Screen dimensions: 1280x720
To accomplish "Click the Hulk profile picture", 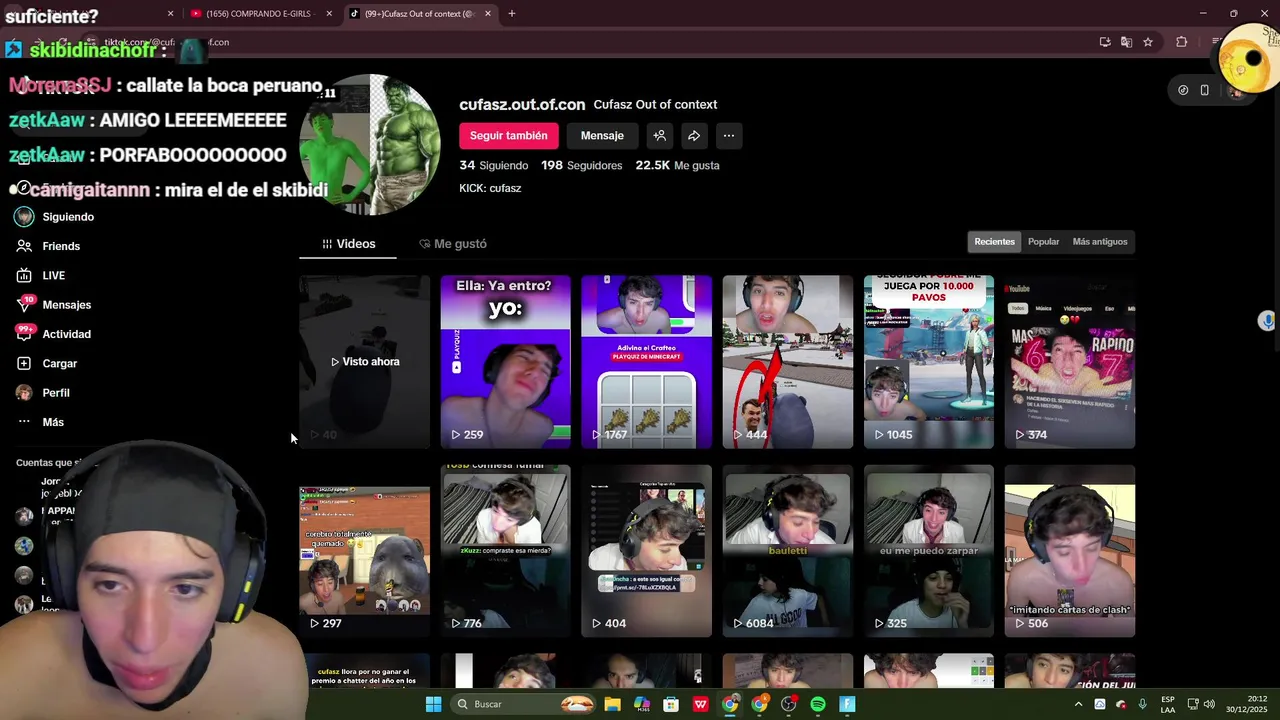I will (370, 144).
